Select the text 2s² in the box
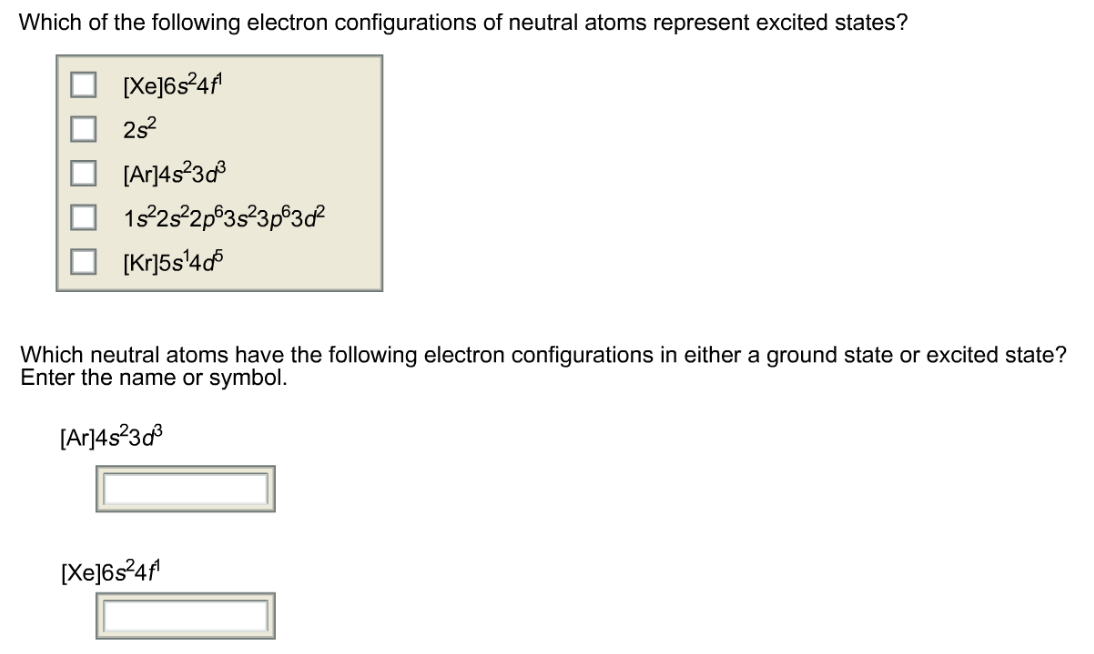The width and height of the screenshot is (1094, 654). [x=138, y=126]
